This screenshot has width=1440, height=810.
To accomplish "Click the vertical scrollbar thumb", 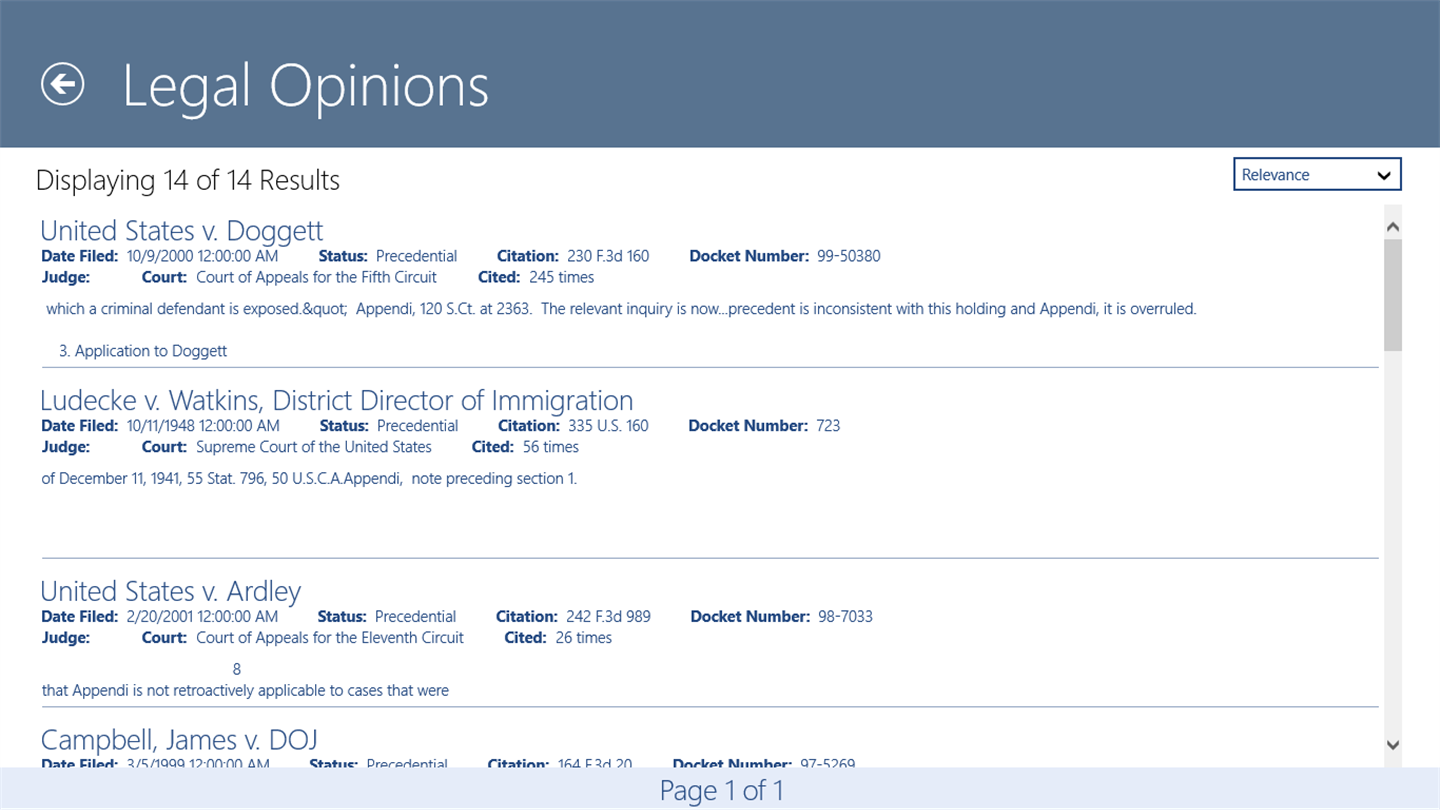I will point(1393,295).
